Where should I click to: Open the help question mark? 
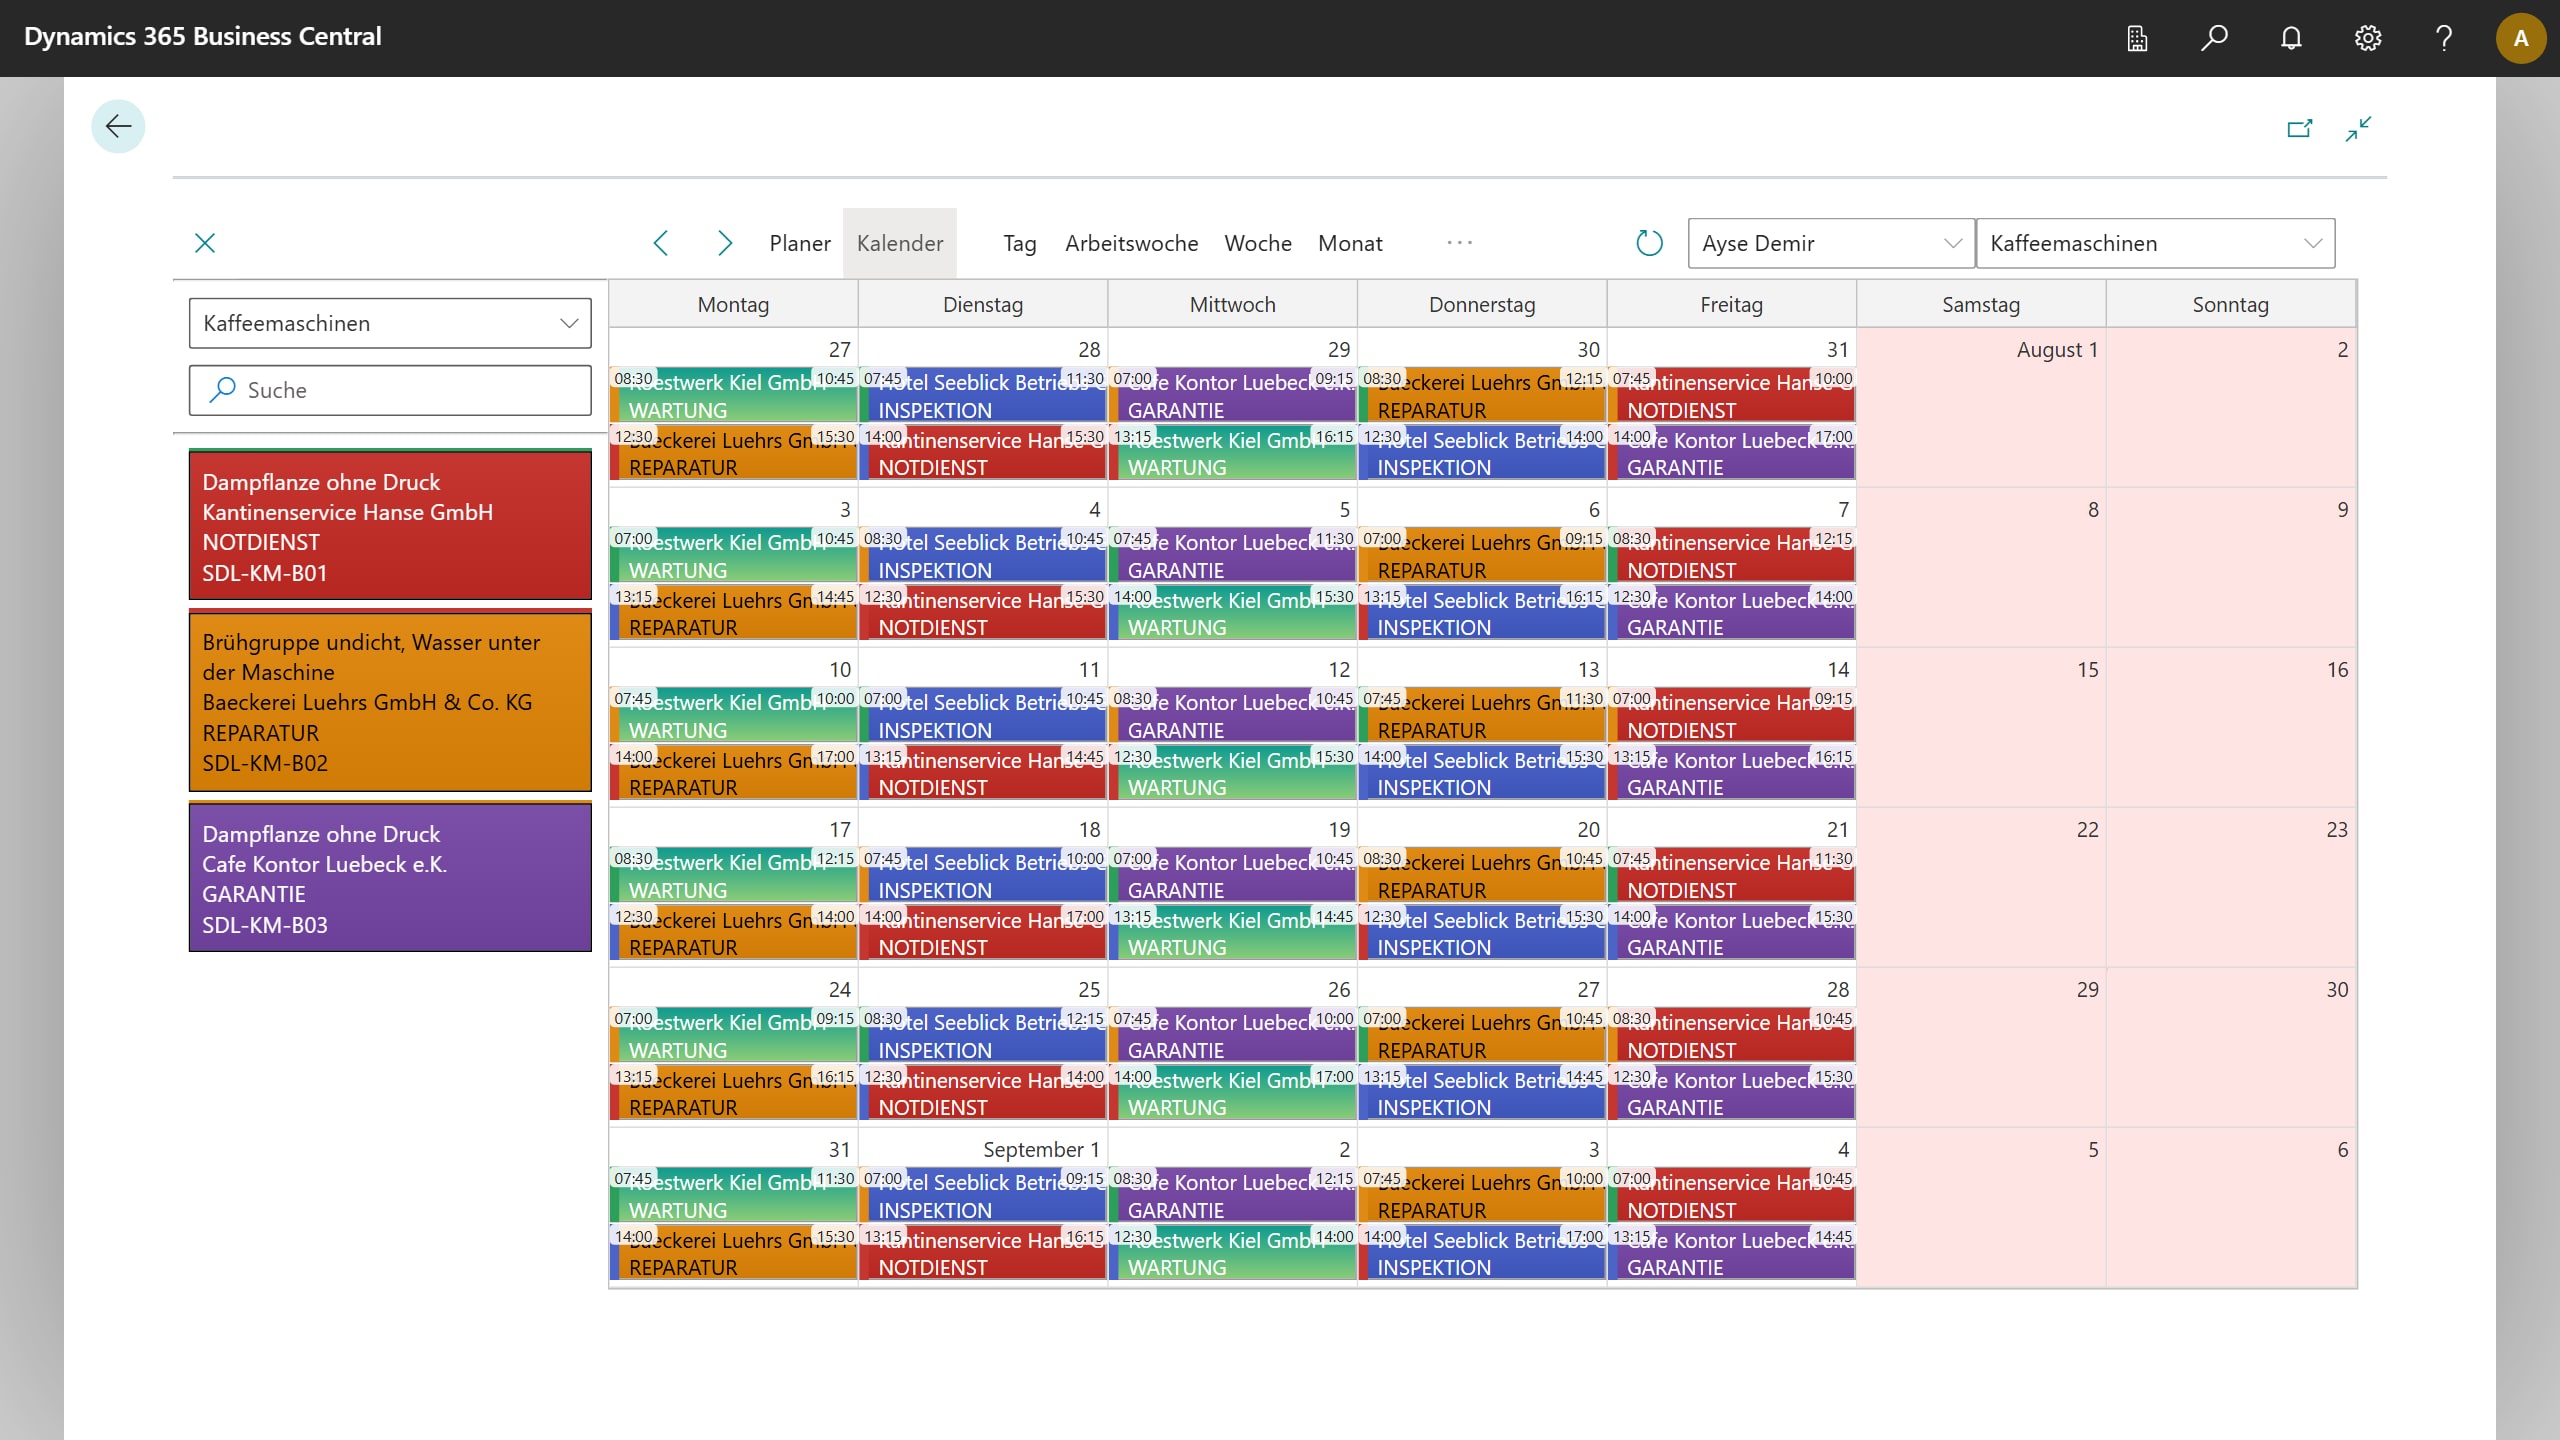tap(2444, 38)
